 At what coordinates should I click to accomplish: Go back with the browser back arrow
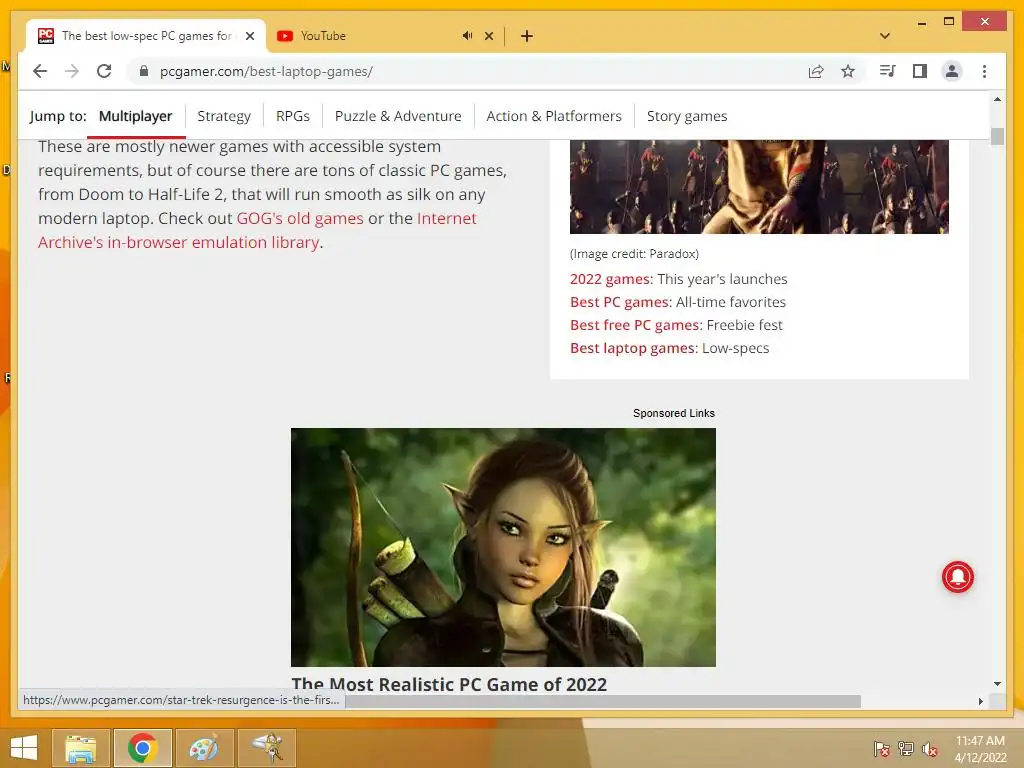click(40, 71)
